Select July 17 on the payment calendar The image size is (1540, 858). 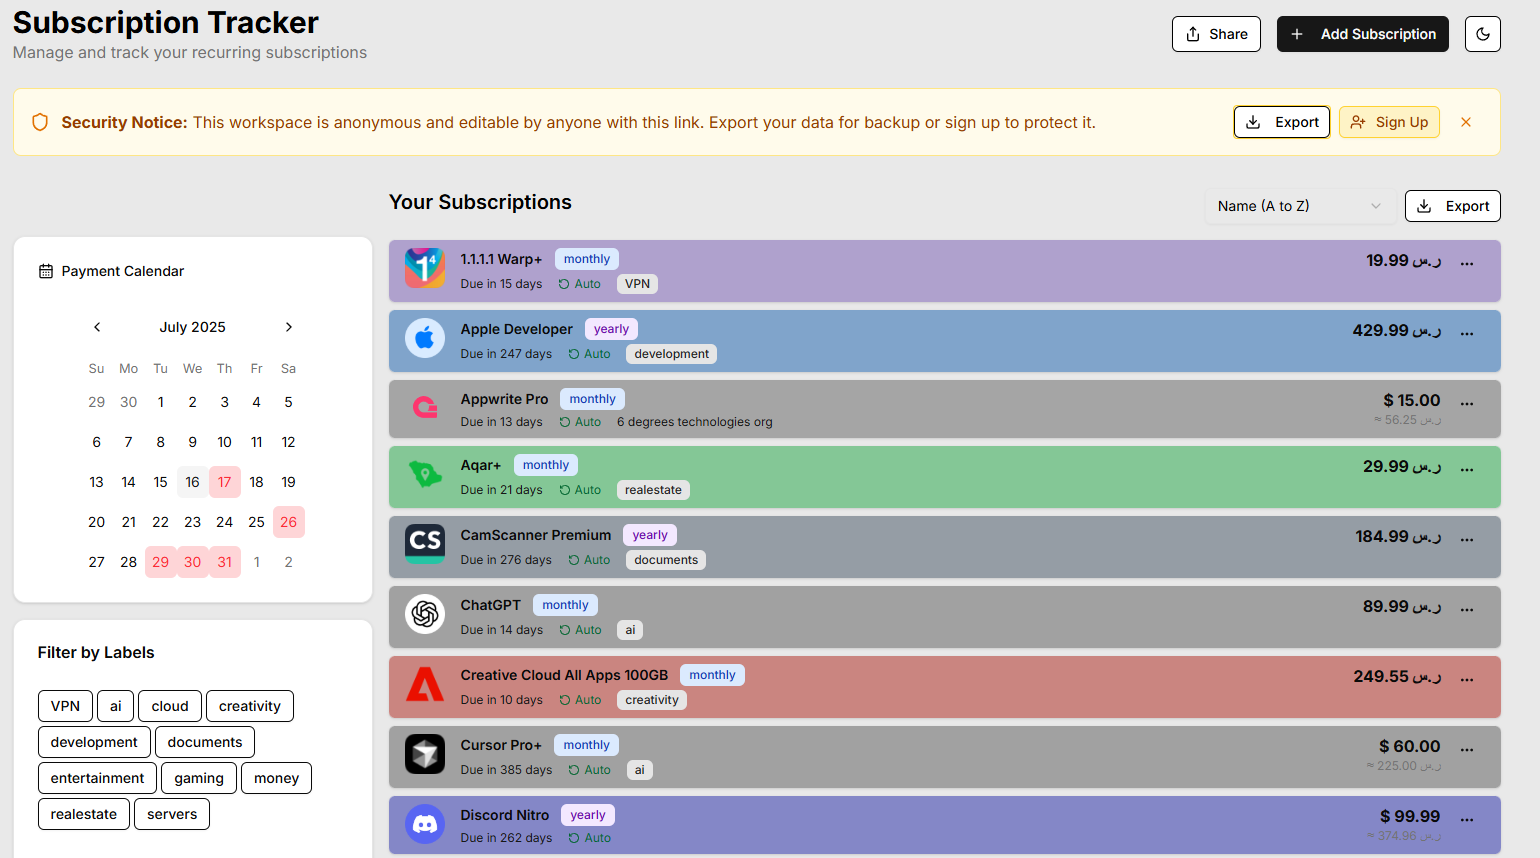(x=224, y=481)
